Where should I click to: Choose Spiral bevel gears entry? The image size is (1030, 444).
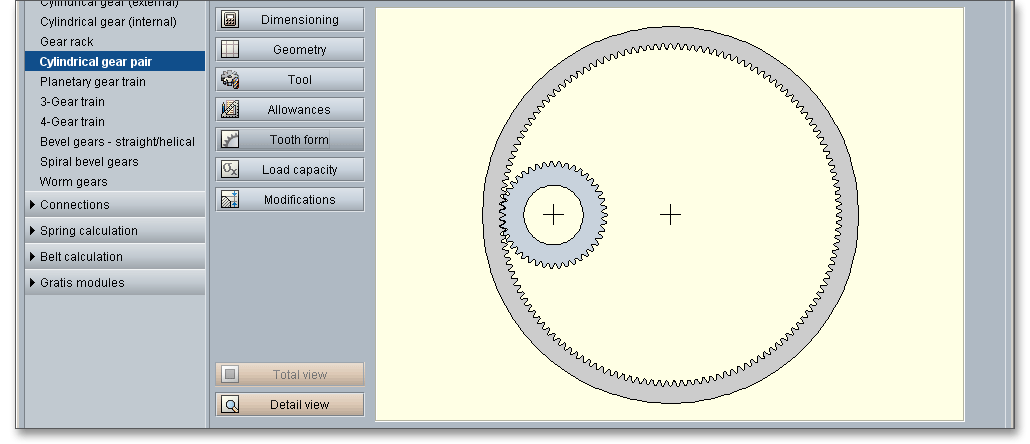(x=89, y=162)
